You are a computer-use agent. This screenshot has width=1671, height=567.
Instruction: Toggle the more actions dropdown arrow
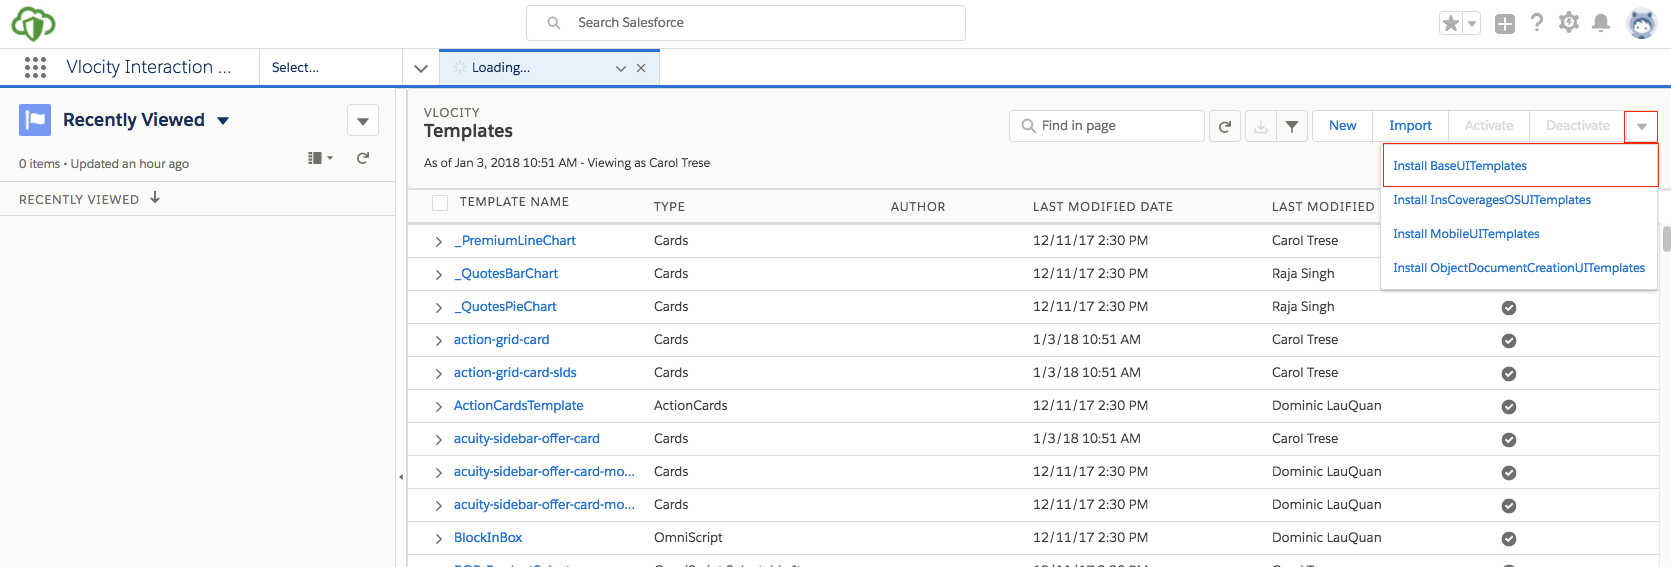pos(1642,126)
